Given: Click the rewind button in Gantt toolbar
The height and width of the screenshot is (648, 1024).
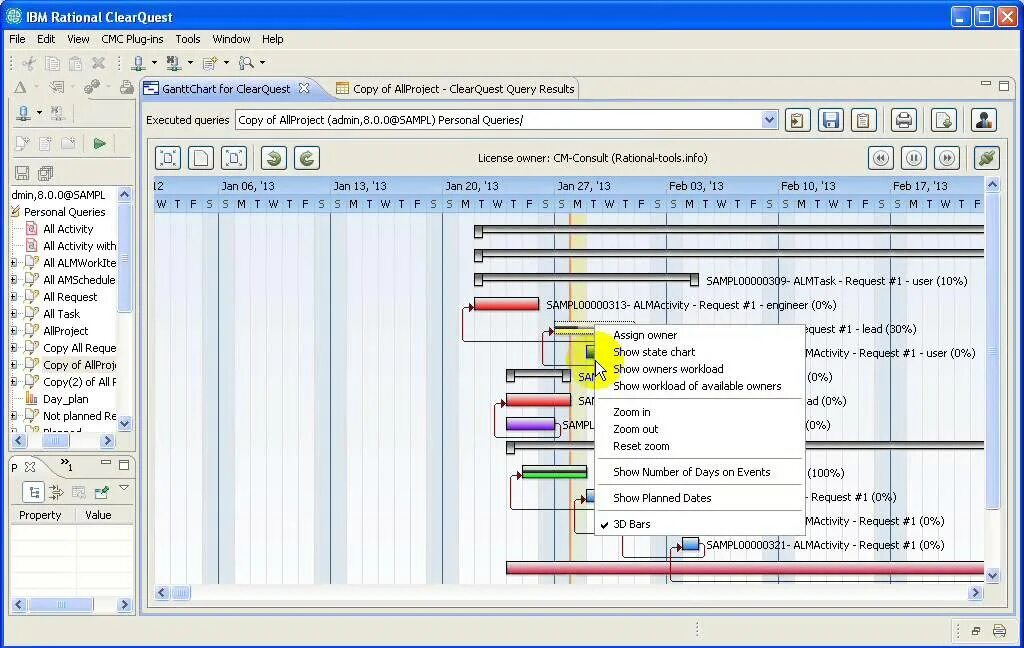Looking at the screenshot, I should point(880,158).
